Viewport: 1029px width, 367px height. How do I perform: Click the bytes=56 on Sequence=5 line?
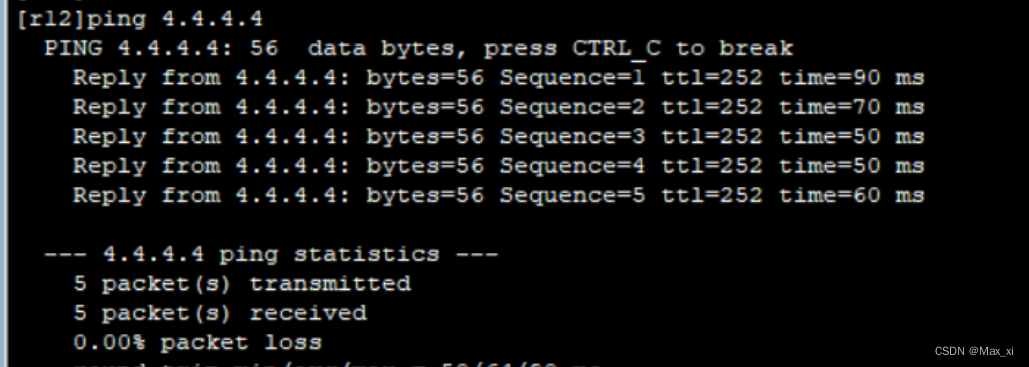tap(425, 196)
